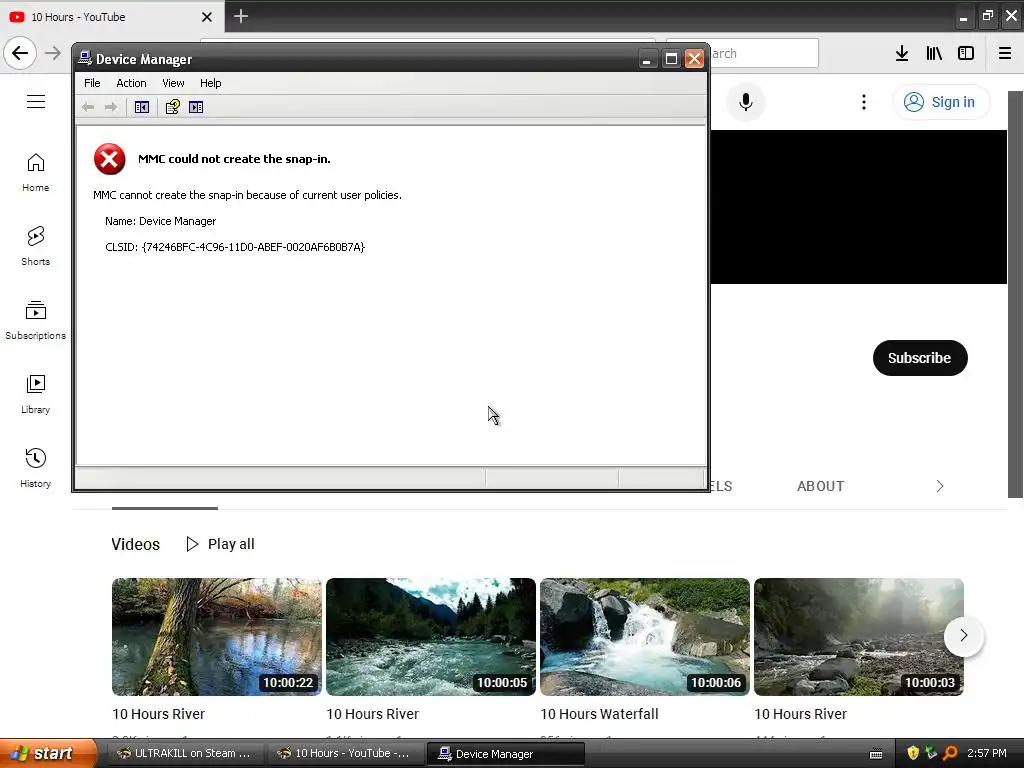
Task: Click the '10 Hours Waterfall' video title
Action: click(600, 714)
